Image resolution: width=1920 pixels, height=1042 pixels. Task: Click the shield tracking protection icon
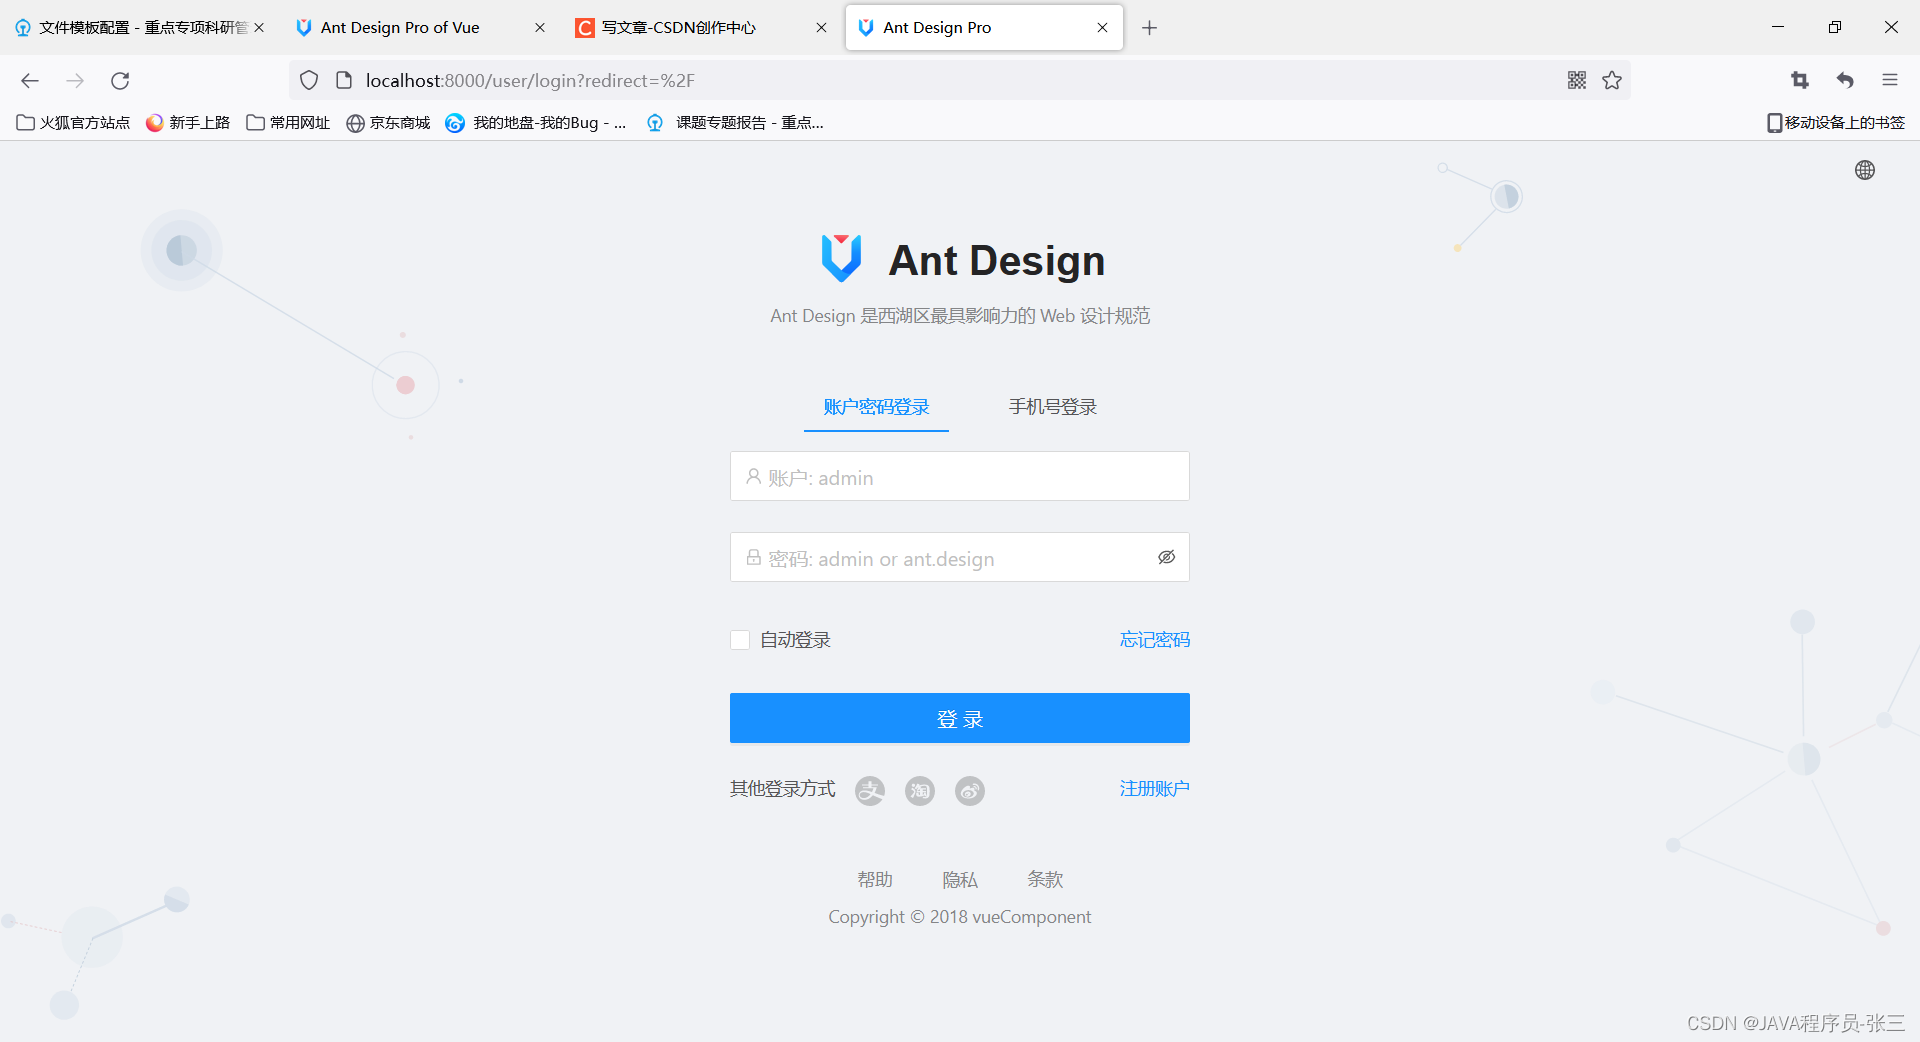click(x=309, y=80)
